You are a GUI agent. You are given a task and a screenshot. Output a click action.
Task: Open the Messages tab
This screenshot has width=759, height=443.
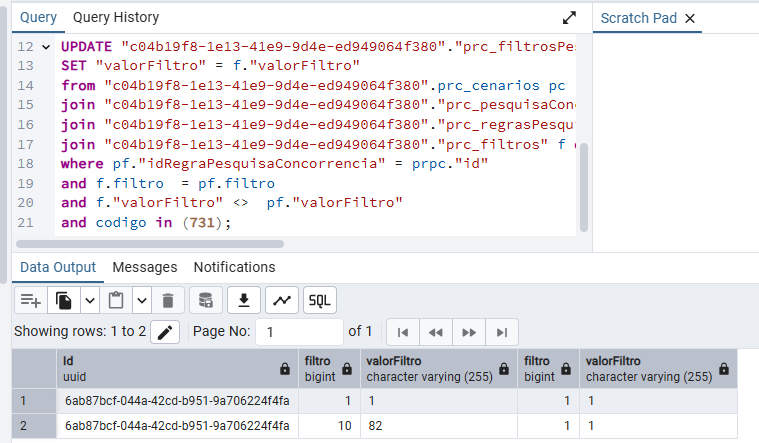145,267
